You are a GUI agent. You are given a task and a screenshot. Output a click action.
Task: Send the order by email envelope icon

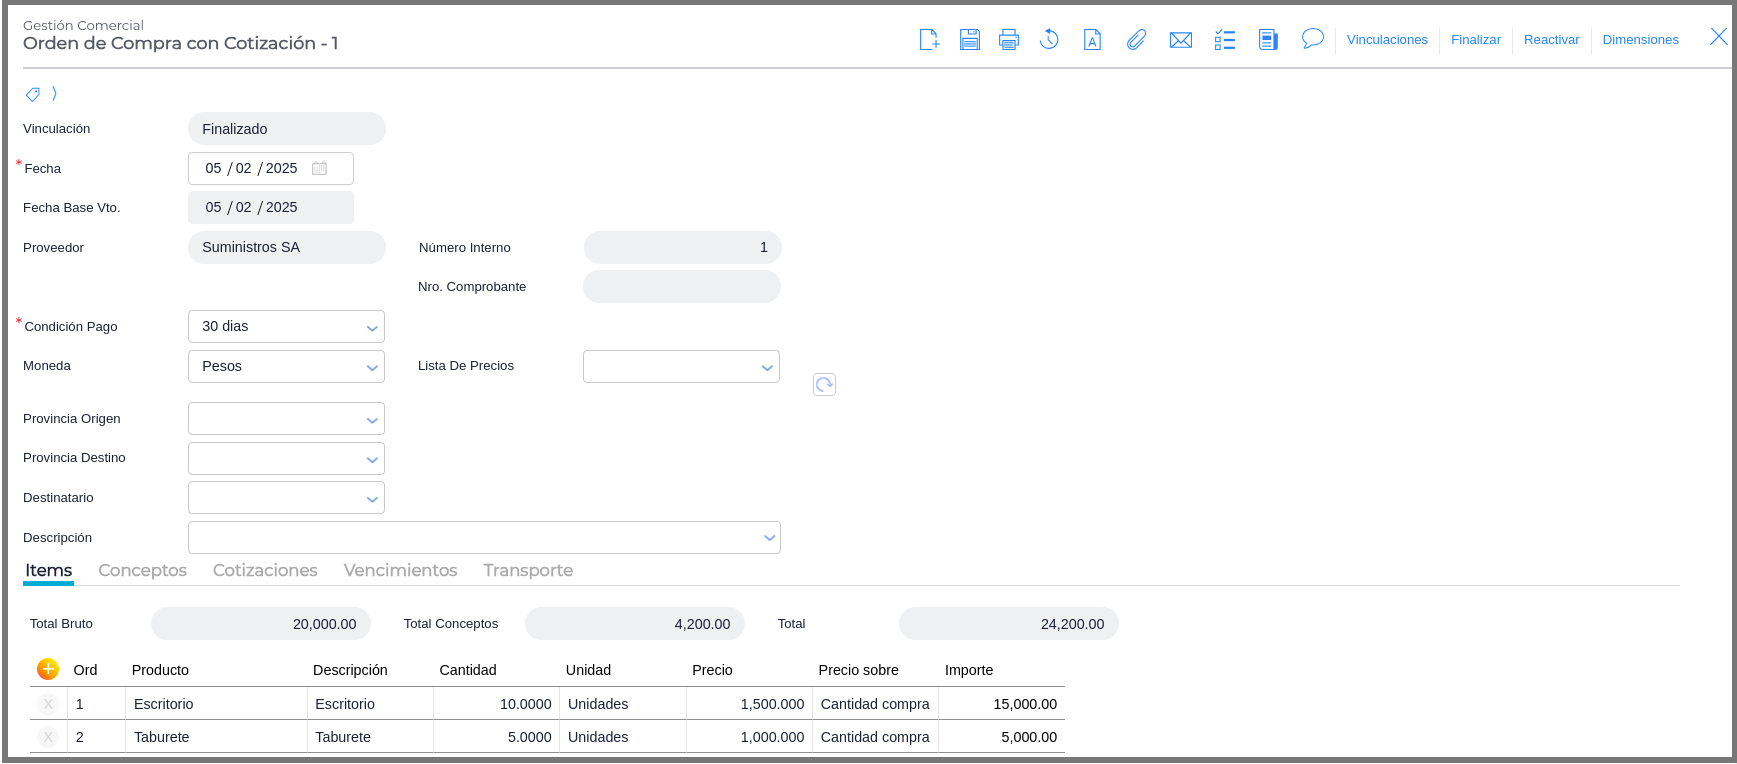click(1180, 40)
